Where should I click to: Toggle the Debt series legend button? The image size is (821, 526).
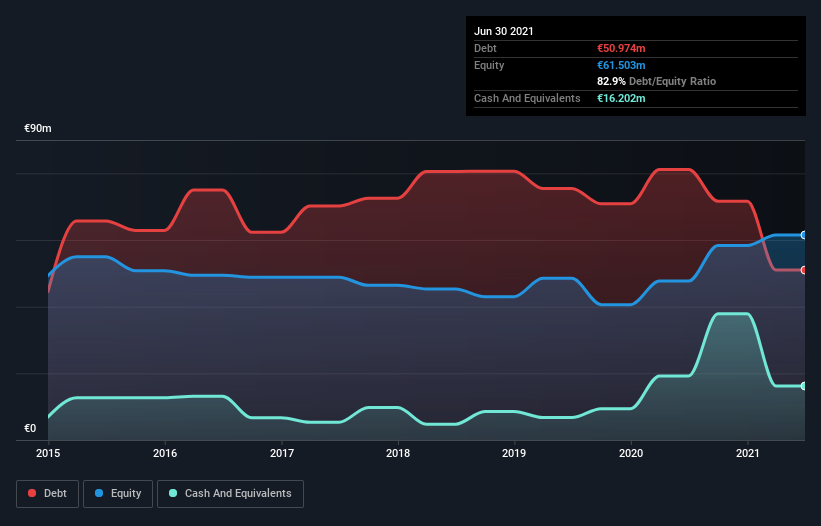coord(48,494)
